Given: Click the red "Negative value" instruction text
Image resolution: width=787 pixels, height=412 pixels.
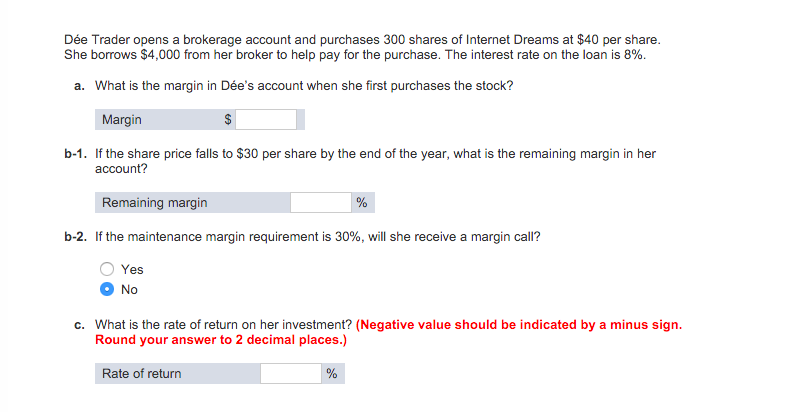Looking at the screenshot, I should point(519,325).
